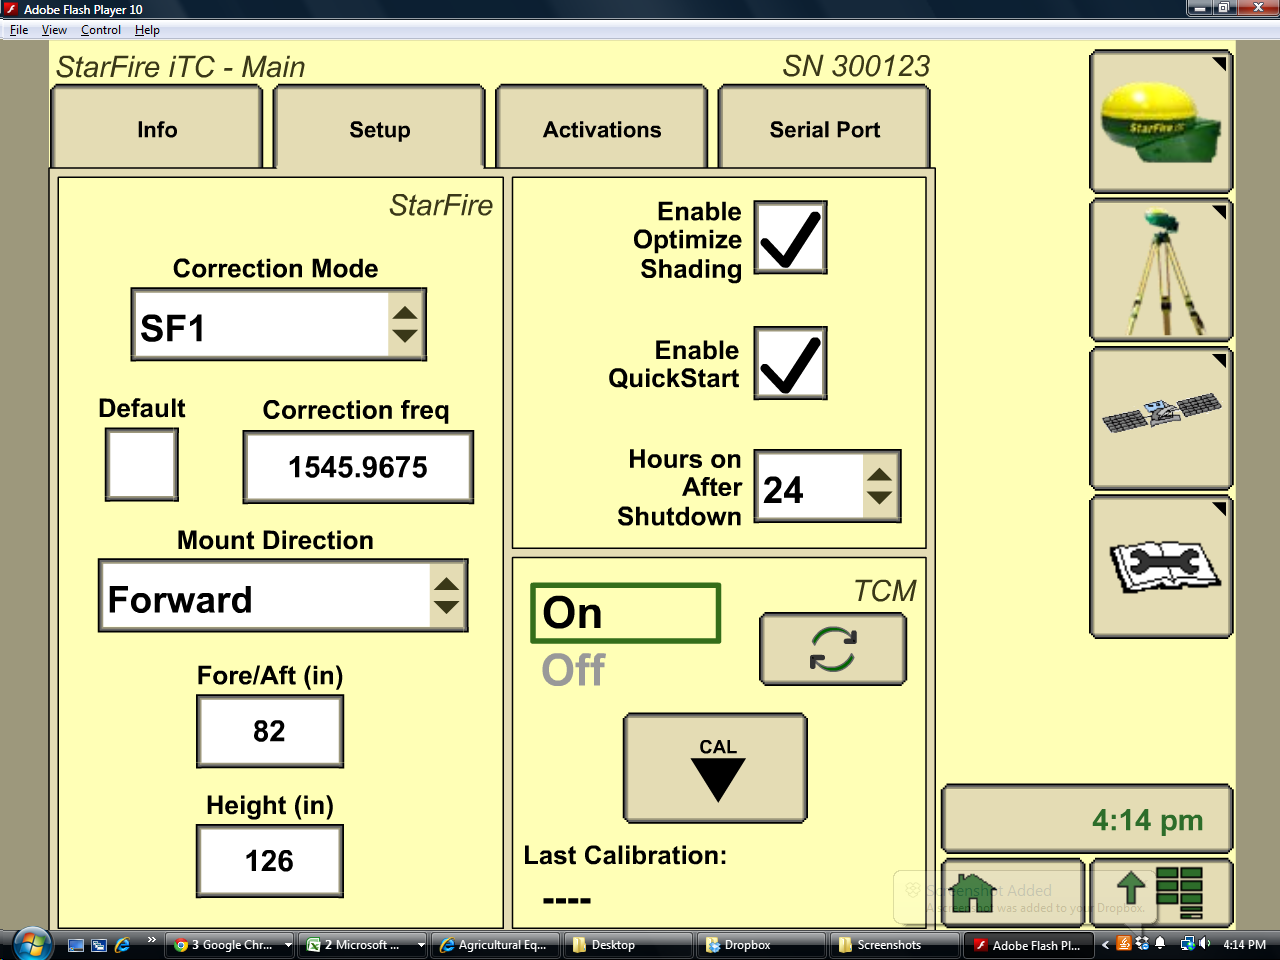This screenshot has height=960, width=1280.
Task: Open the wrench diagnostics manual icon
Action: [1161, 567]
